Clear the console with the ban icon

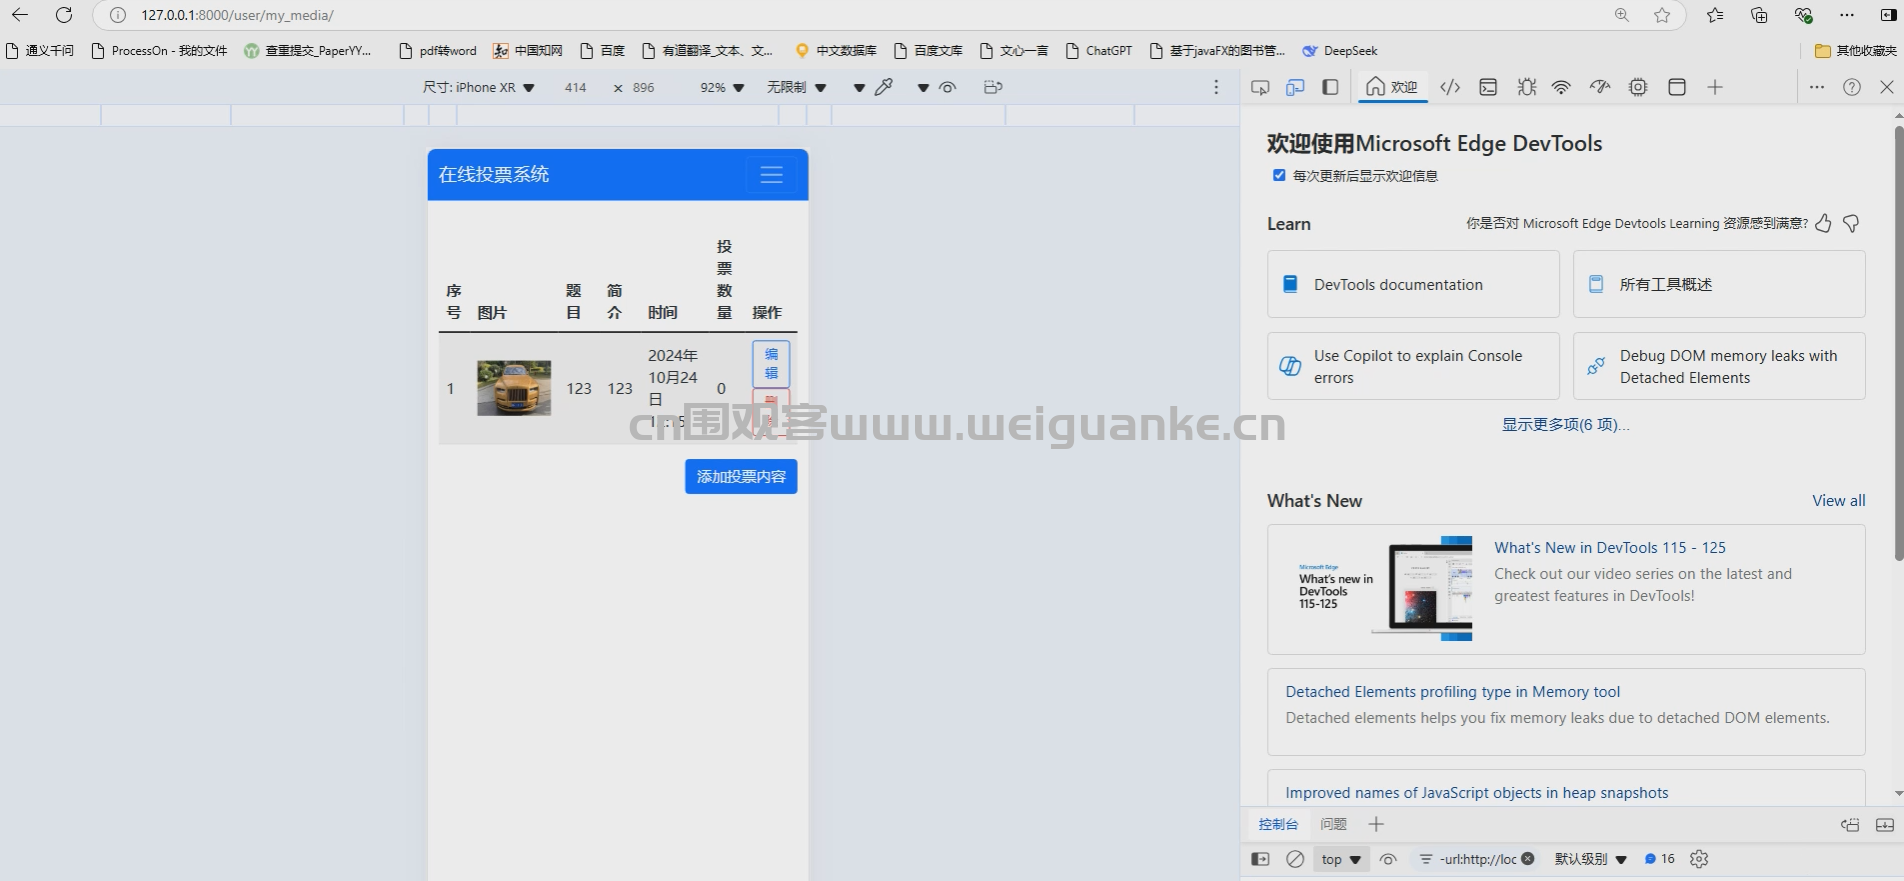pos(1295,859)
